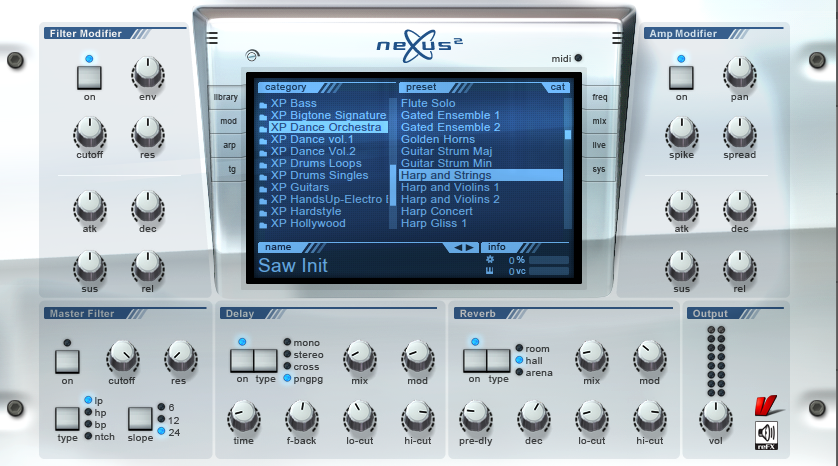Select the hp filter type option
Image resolution: width=838 pixels, height=466 pixels.
95,413
